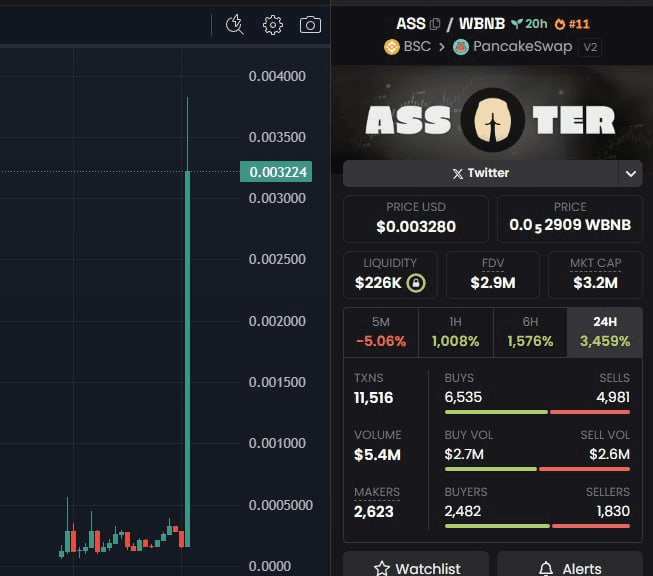Click the WBNB price box
This screenshot has height=576, width=653.
[x=570, y=219]
